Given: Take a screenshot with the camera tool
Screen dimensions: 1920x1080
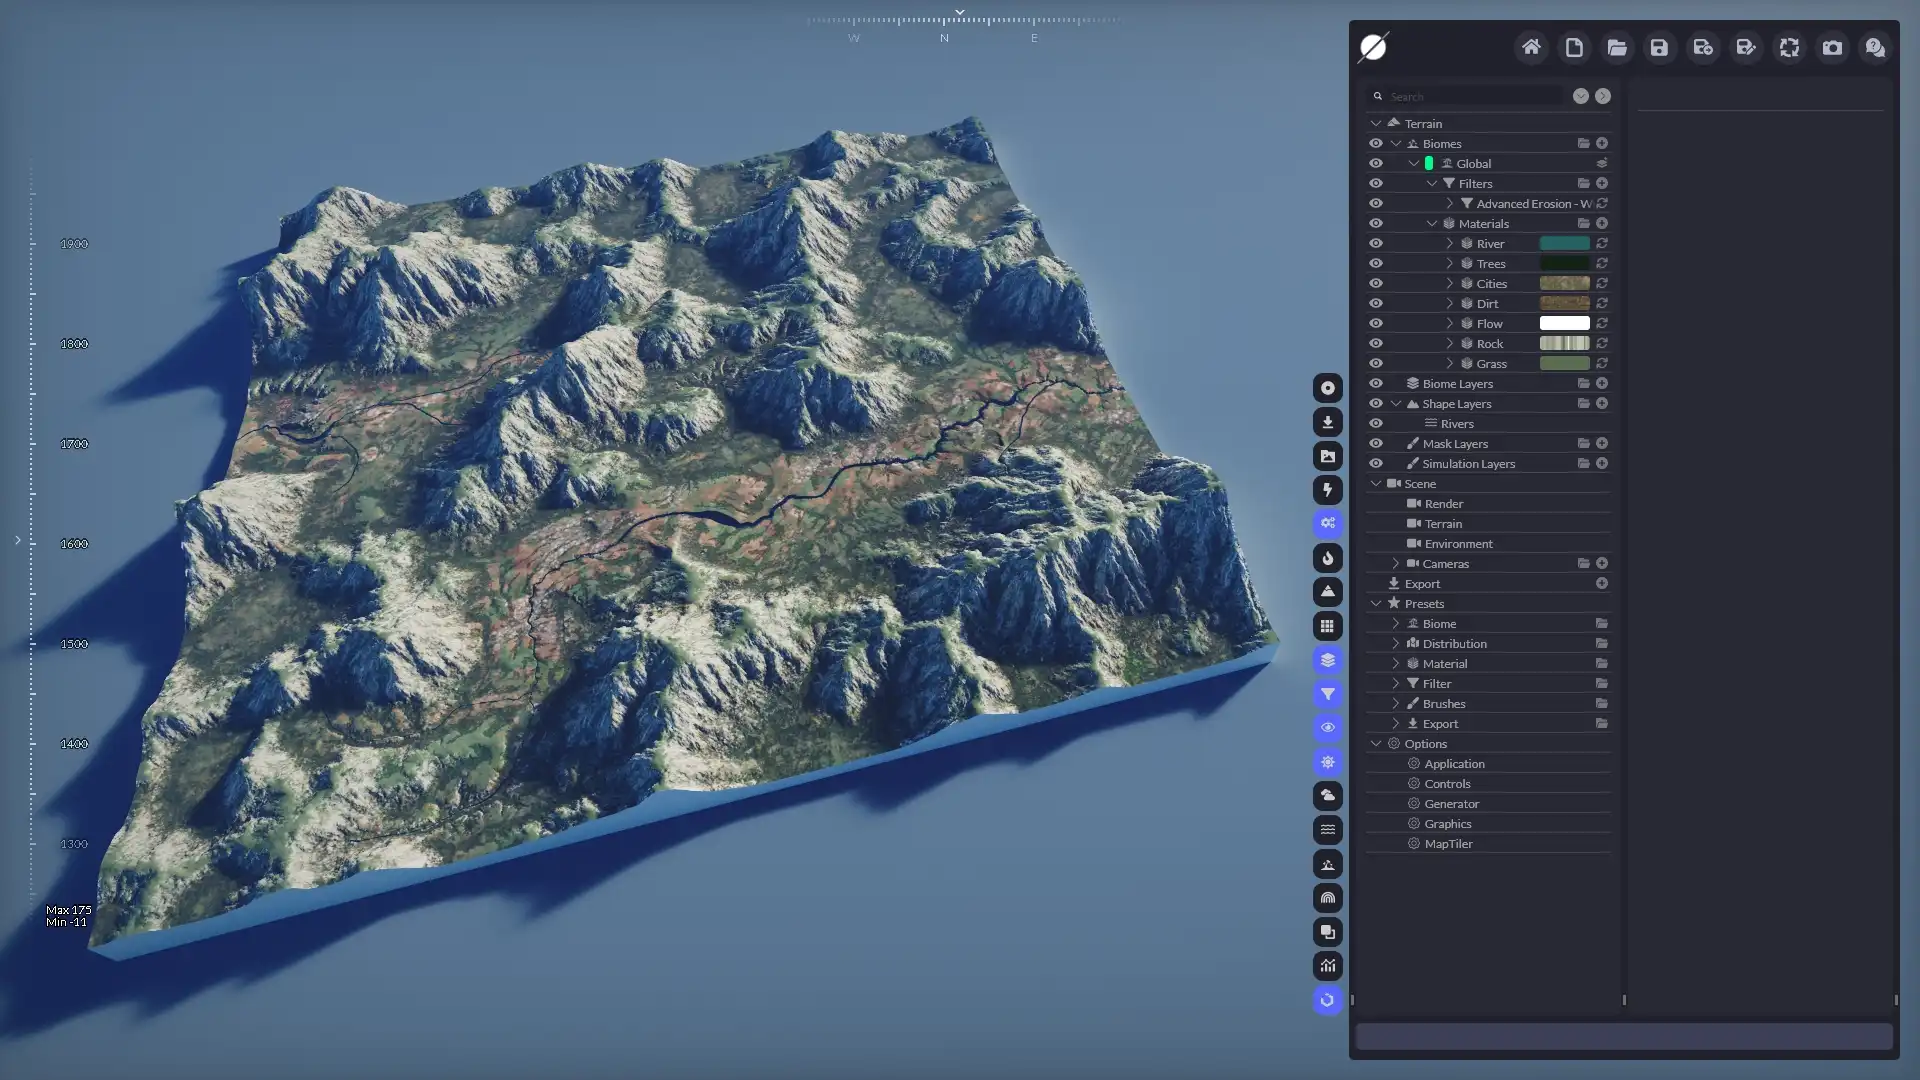Looking at the screenshot, I should click(1833, 47).
